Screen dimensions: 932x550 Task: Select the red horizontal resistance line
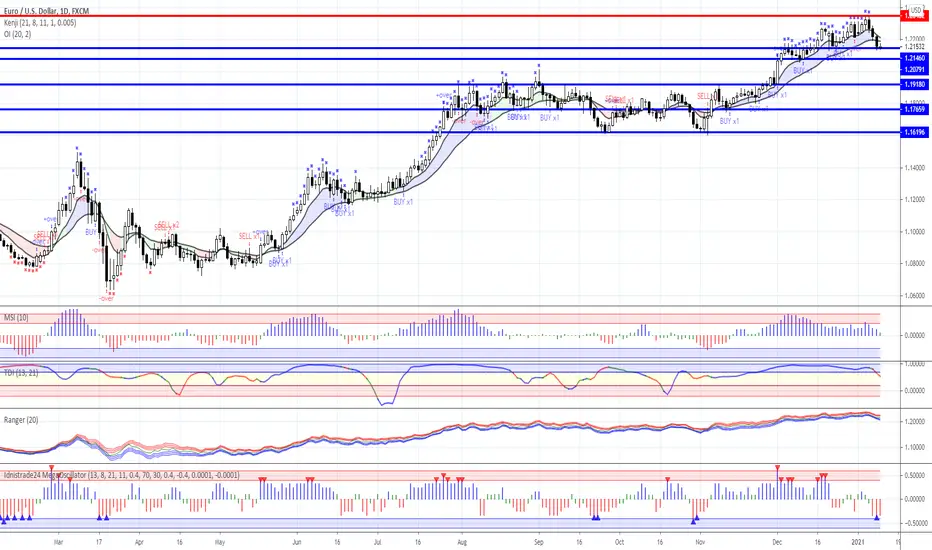(450, 15)
